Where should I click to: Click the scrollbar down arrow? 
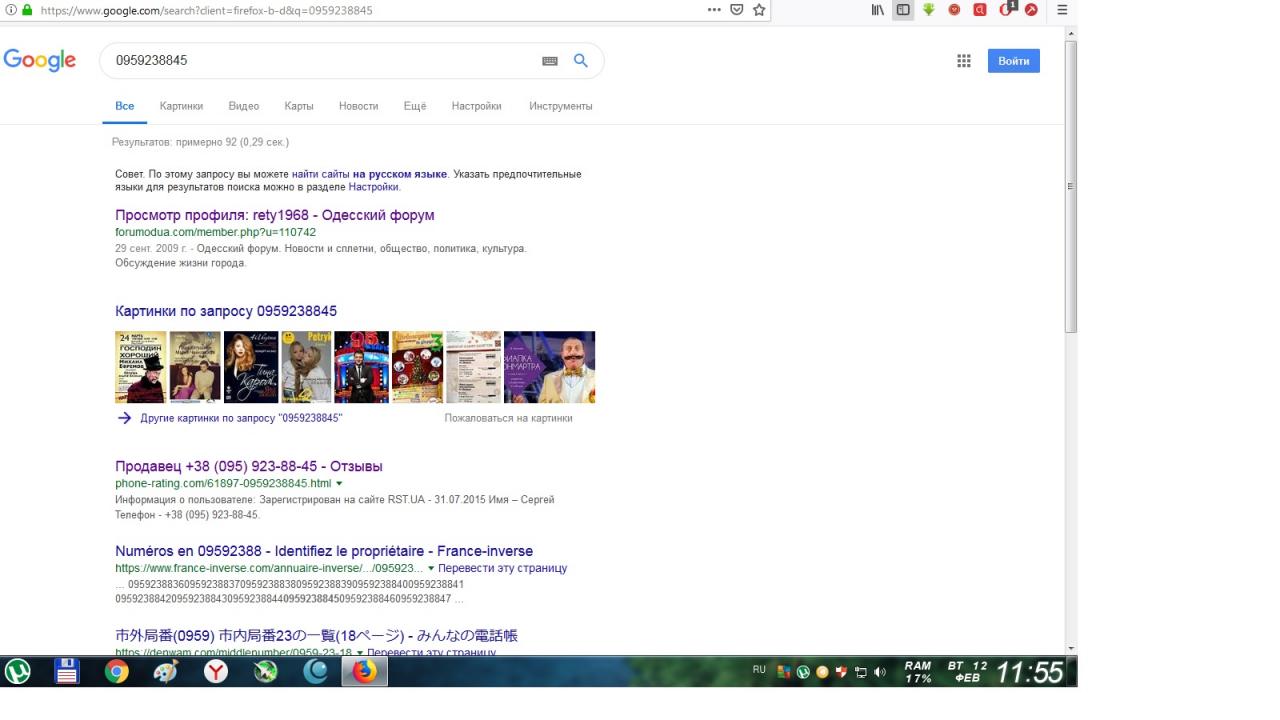1071,648
